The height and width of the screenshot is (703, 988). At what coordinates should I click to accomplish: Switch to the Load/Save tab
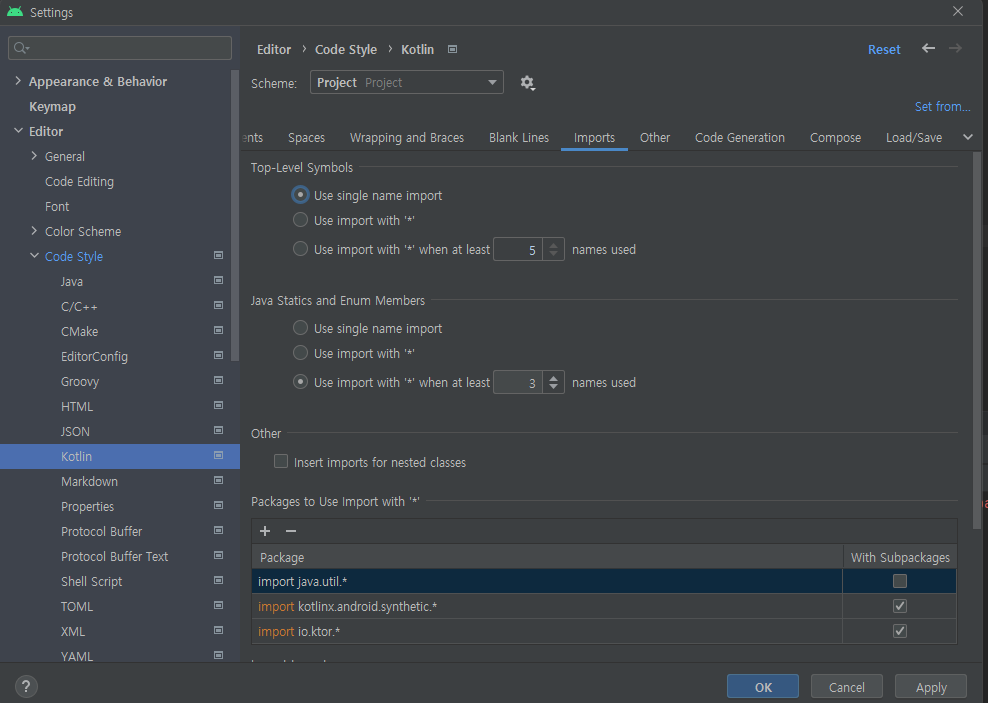[914, 137]
